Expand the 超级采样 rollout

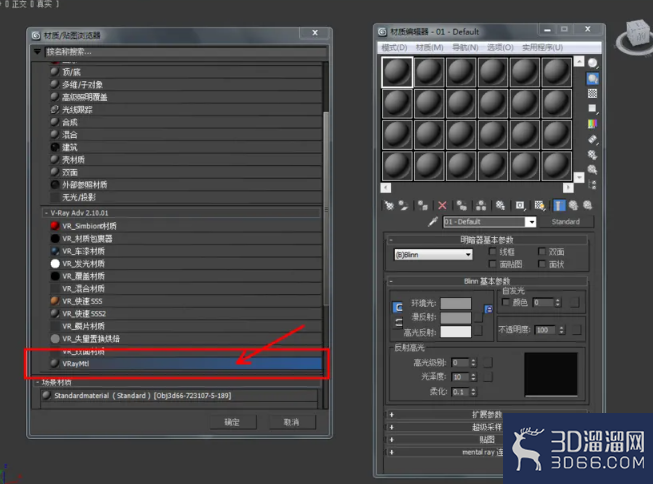tap(391, 427)
